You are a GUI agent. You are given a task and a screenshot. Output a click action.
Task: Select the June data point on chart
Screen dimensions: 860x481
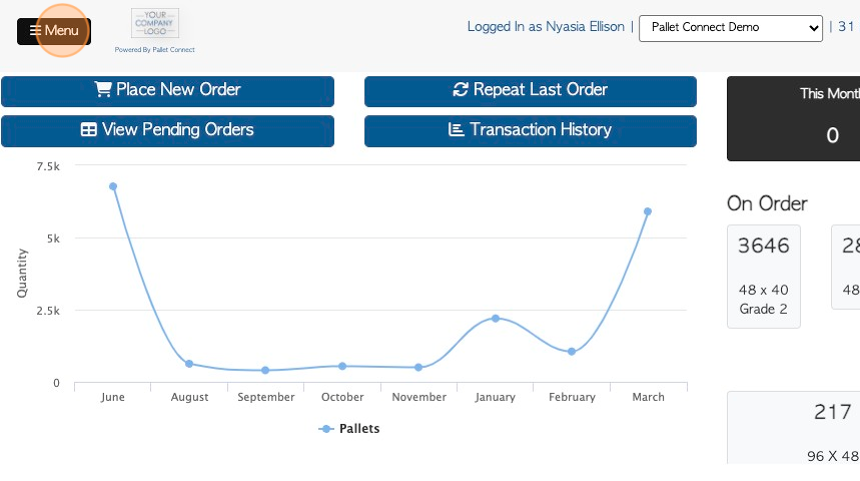(x=113, y=186)
